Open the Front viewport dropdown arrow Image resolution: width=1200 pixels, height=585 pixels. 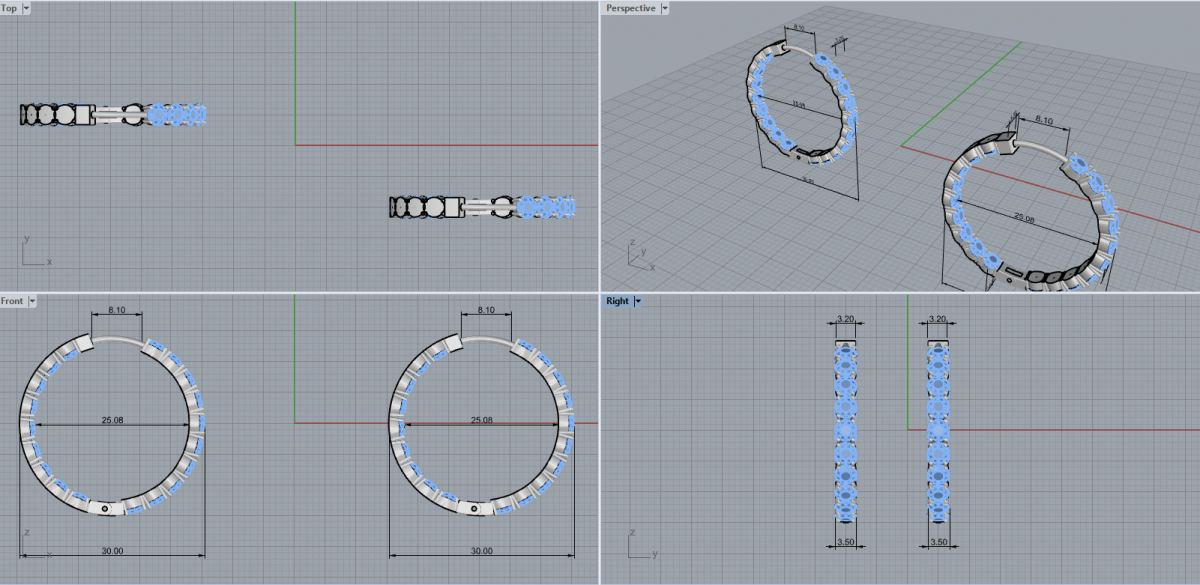[x=32, y=301]
